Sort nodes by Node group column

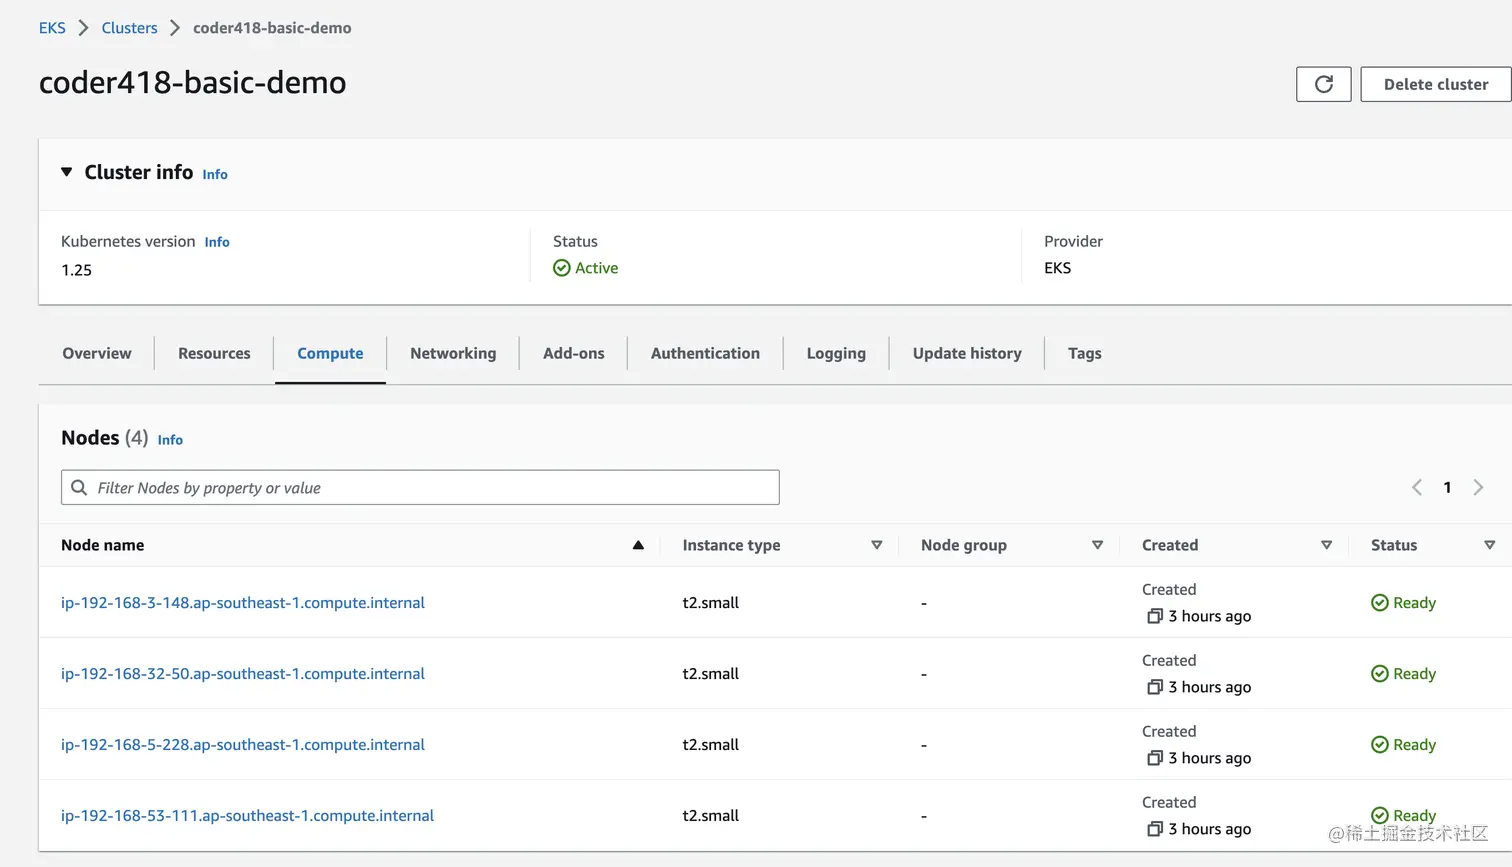1097,545
